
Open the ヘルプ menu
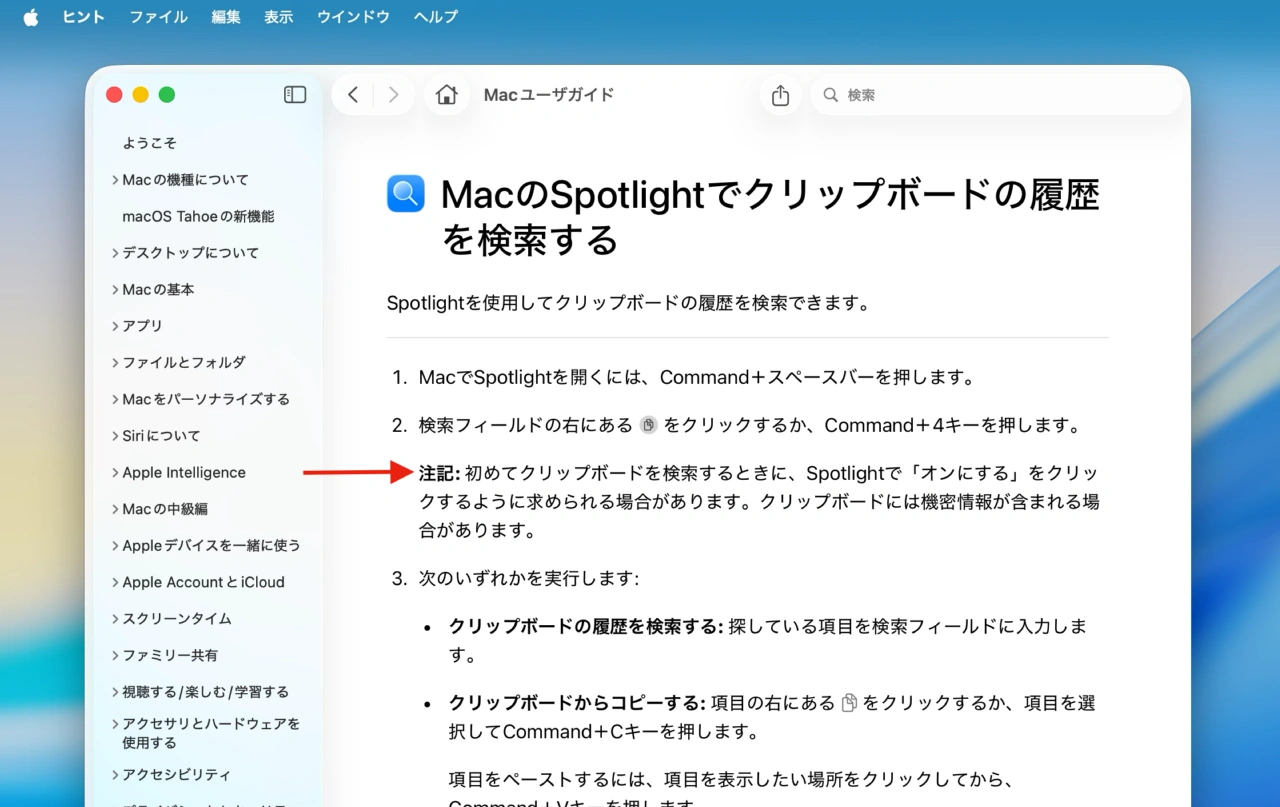[435, 16]
